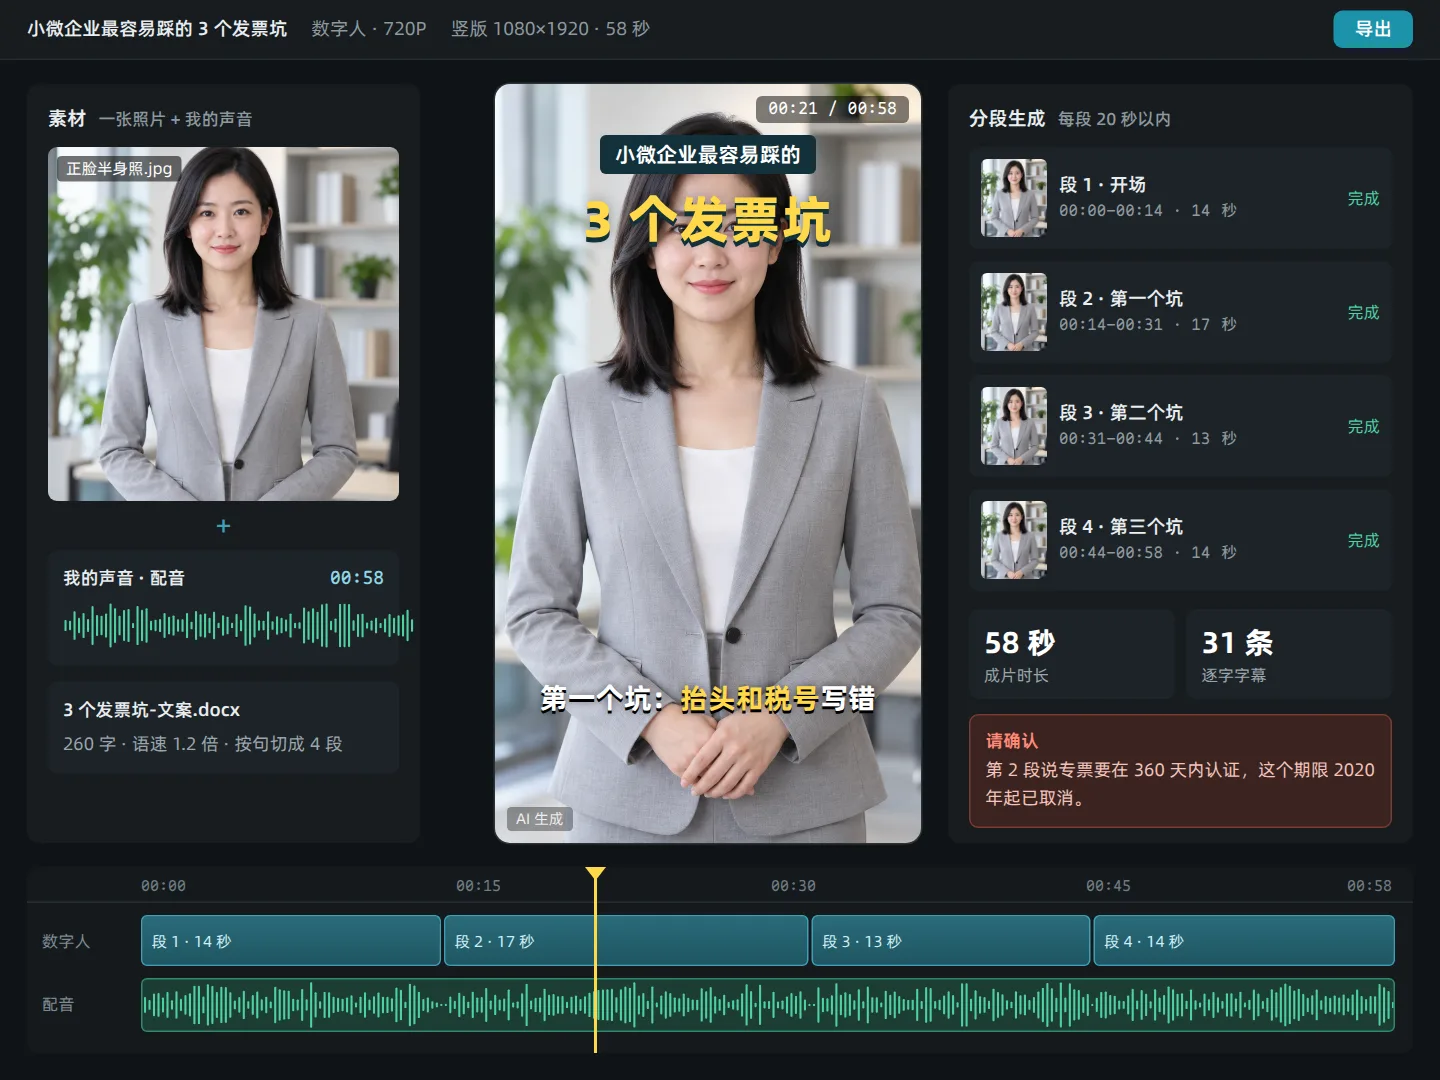Click 竖版 1080×1920 · 58 秒 info
Screen dimensions: 1440x1080
coord(550,29)
